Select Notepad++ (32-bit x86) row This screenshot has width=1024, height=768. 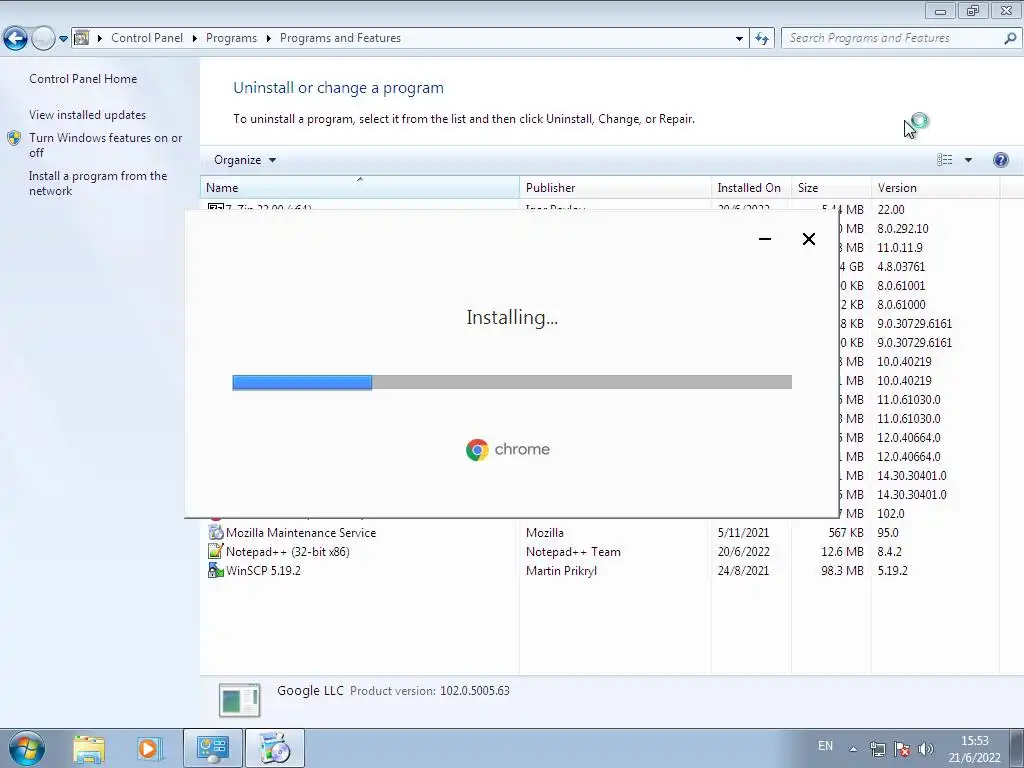click(600, 552)
